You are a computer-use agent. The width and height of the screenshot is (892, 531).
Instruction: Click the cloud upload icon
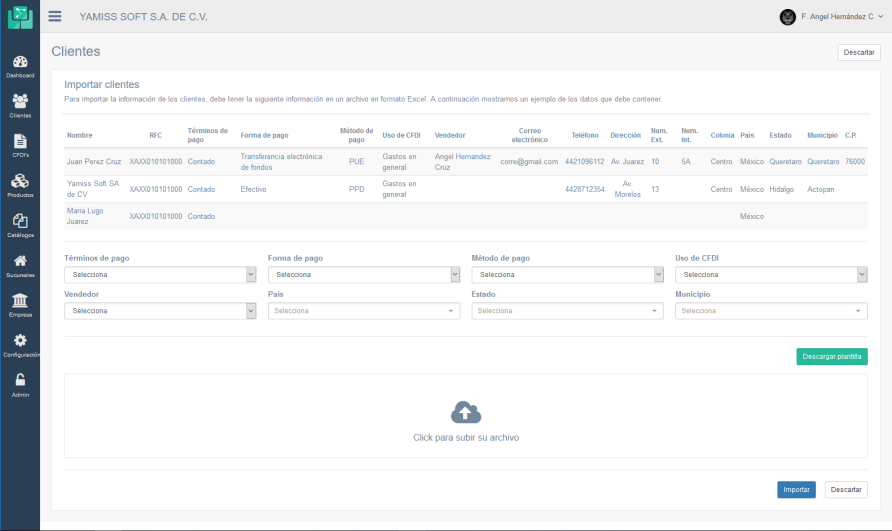click(x=466, y=412)
